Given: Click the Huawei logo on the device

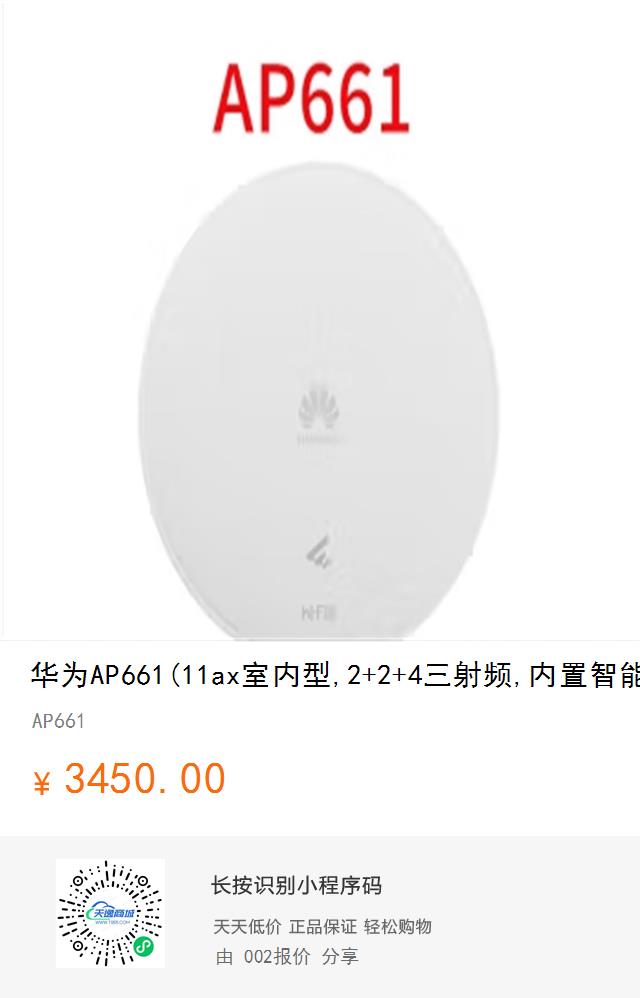Looking at the screenshot, I should [x=319, y=410].
